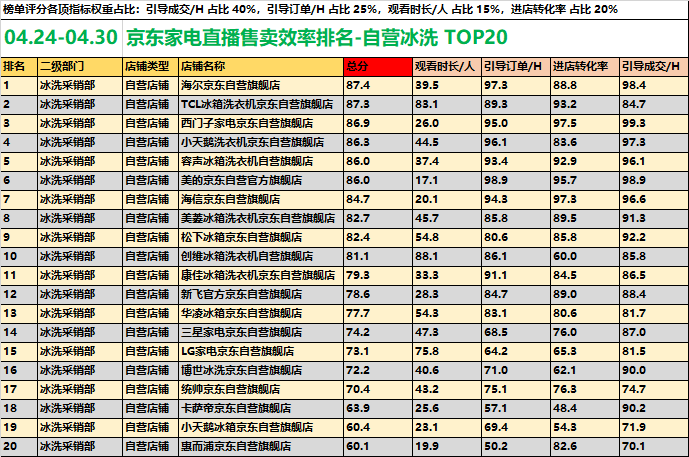
Task: Click the weight description line at top
Action: click(x=310, y=9)
